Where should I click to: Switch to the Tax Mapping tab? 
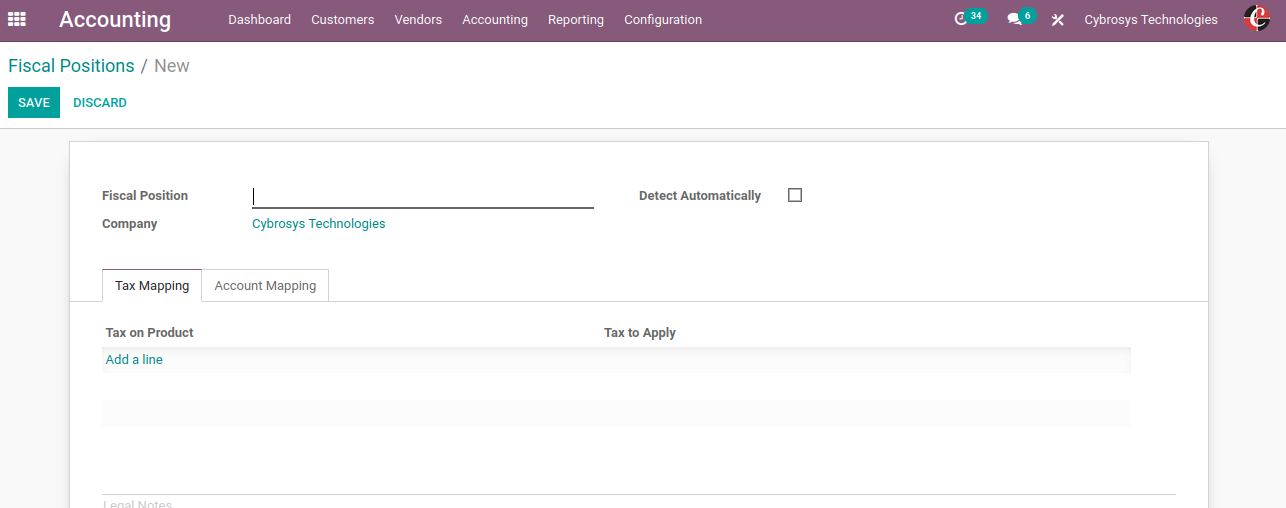pyautogui.click(x=152, y=285)
